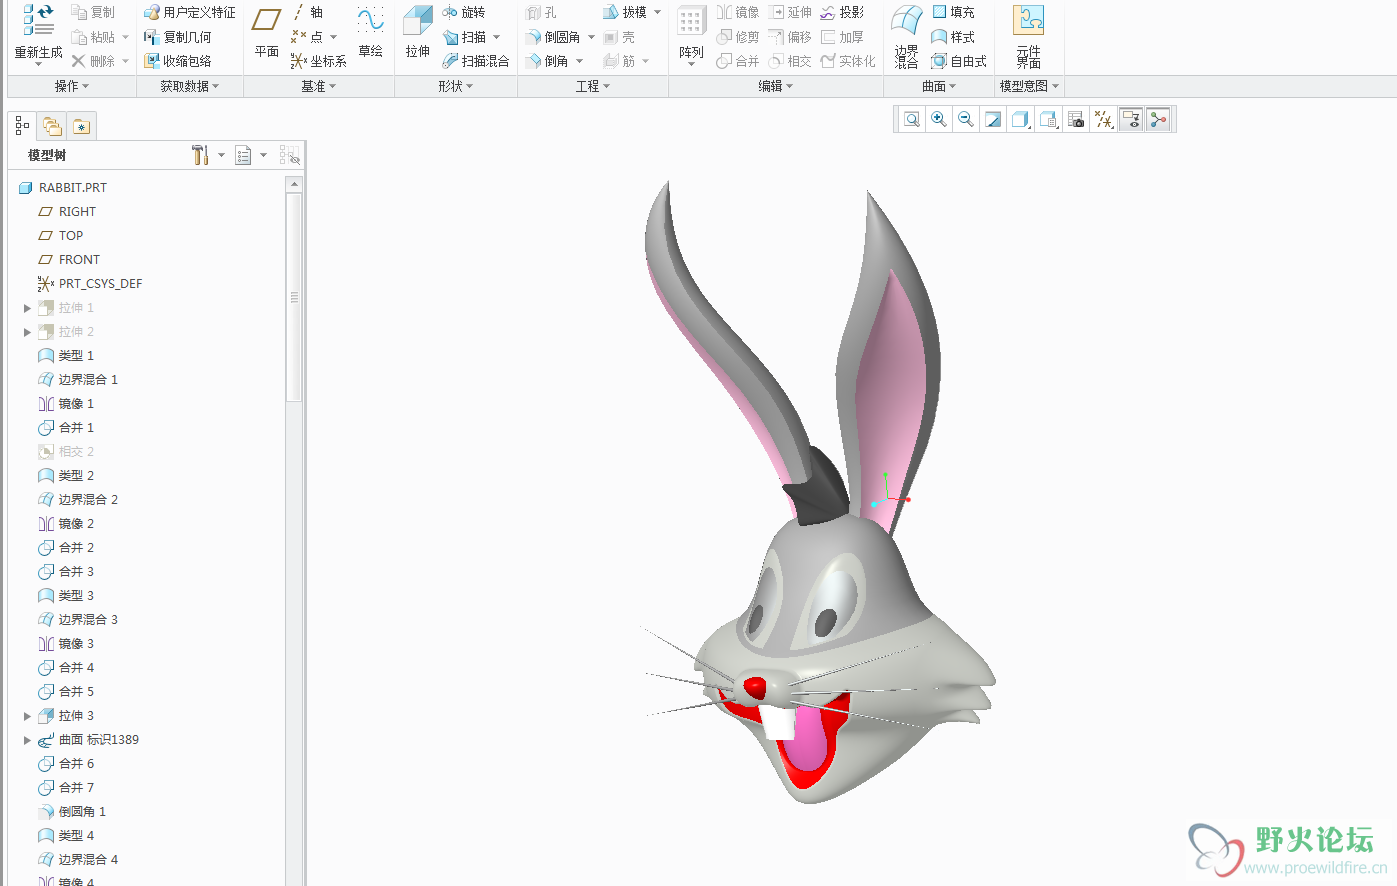Click the Chamfer (倒角) button
Screen dimensions: 1397x886
547,61
